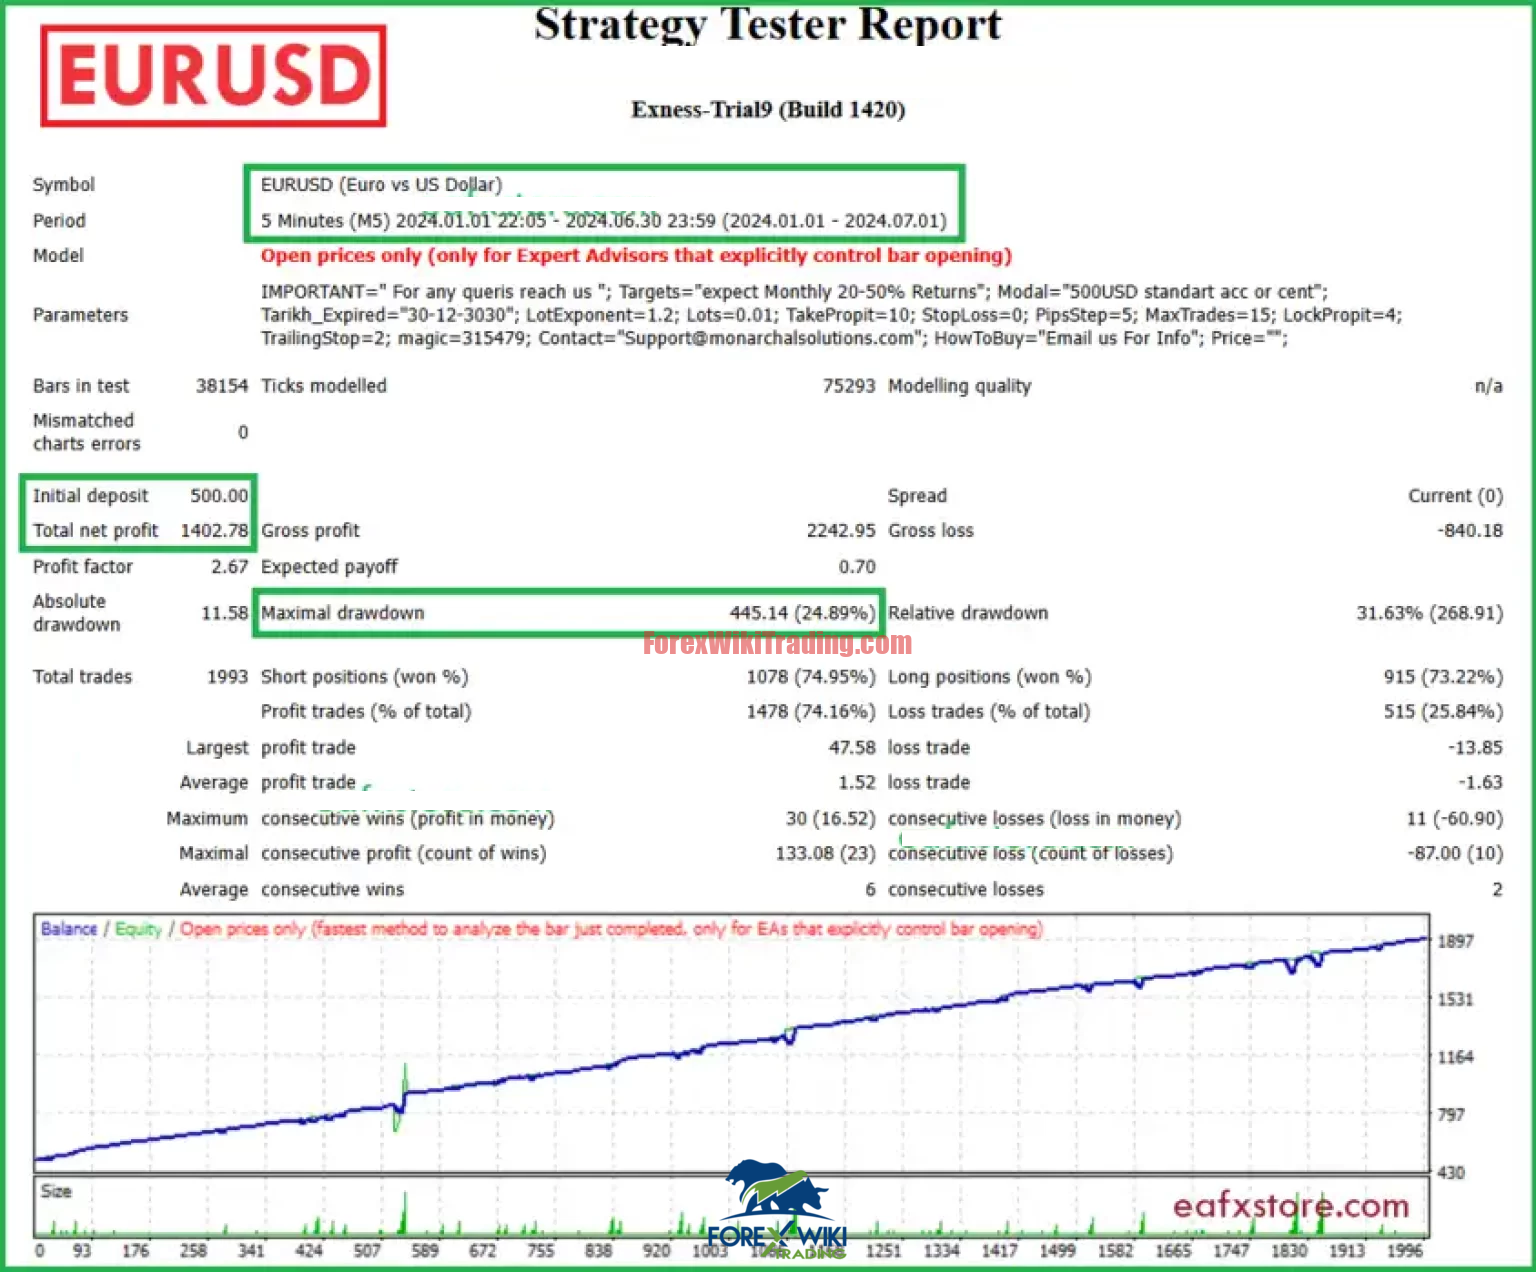Click the "Balance" legend label on chart
The width and height of the screenshot is (1536, 1272).
coord(69,929)
